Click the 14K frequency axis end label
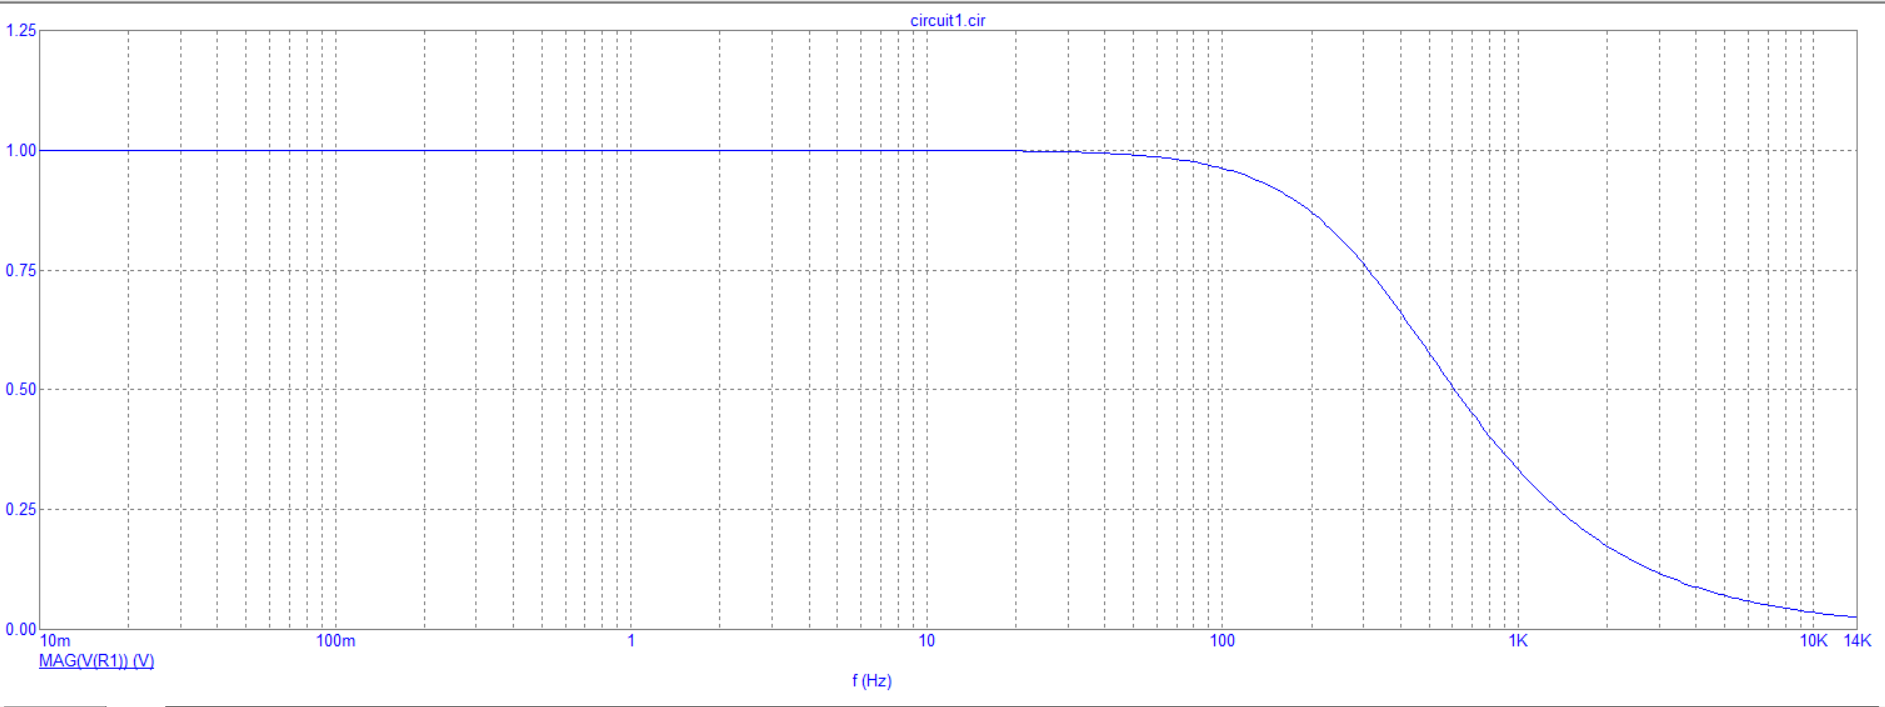1885x707 pixels. [x=1857, y=641]
